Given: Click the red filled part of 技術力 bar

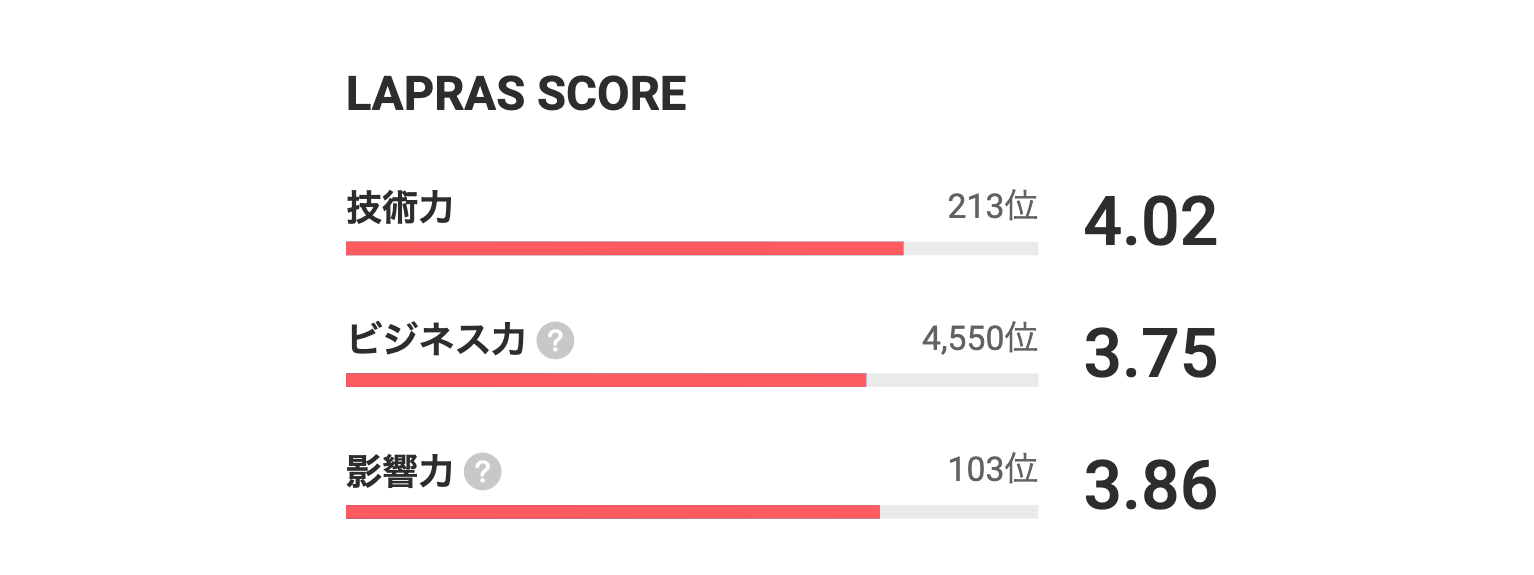Looking at the screenshot, I should (x=625, y=248).
